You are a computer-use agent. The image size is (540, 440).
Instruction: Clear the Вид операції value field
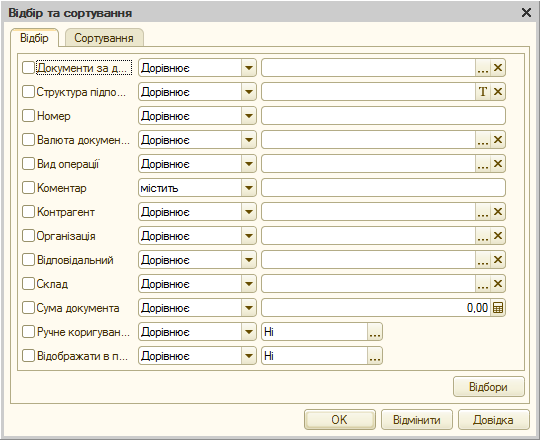(498, 164)
